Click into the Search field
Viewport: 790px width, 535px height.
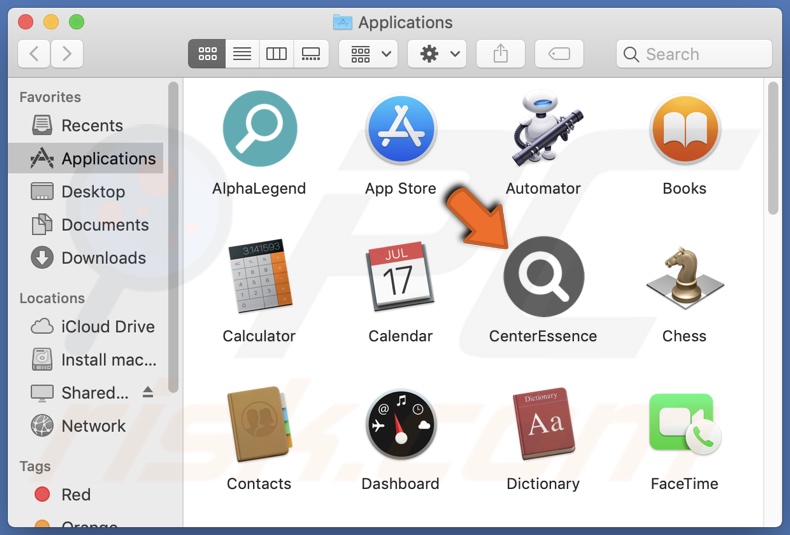(x=694, y=54)
